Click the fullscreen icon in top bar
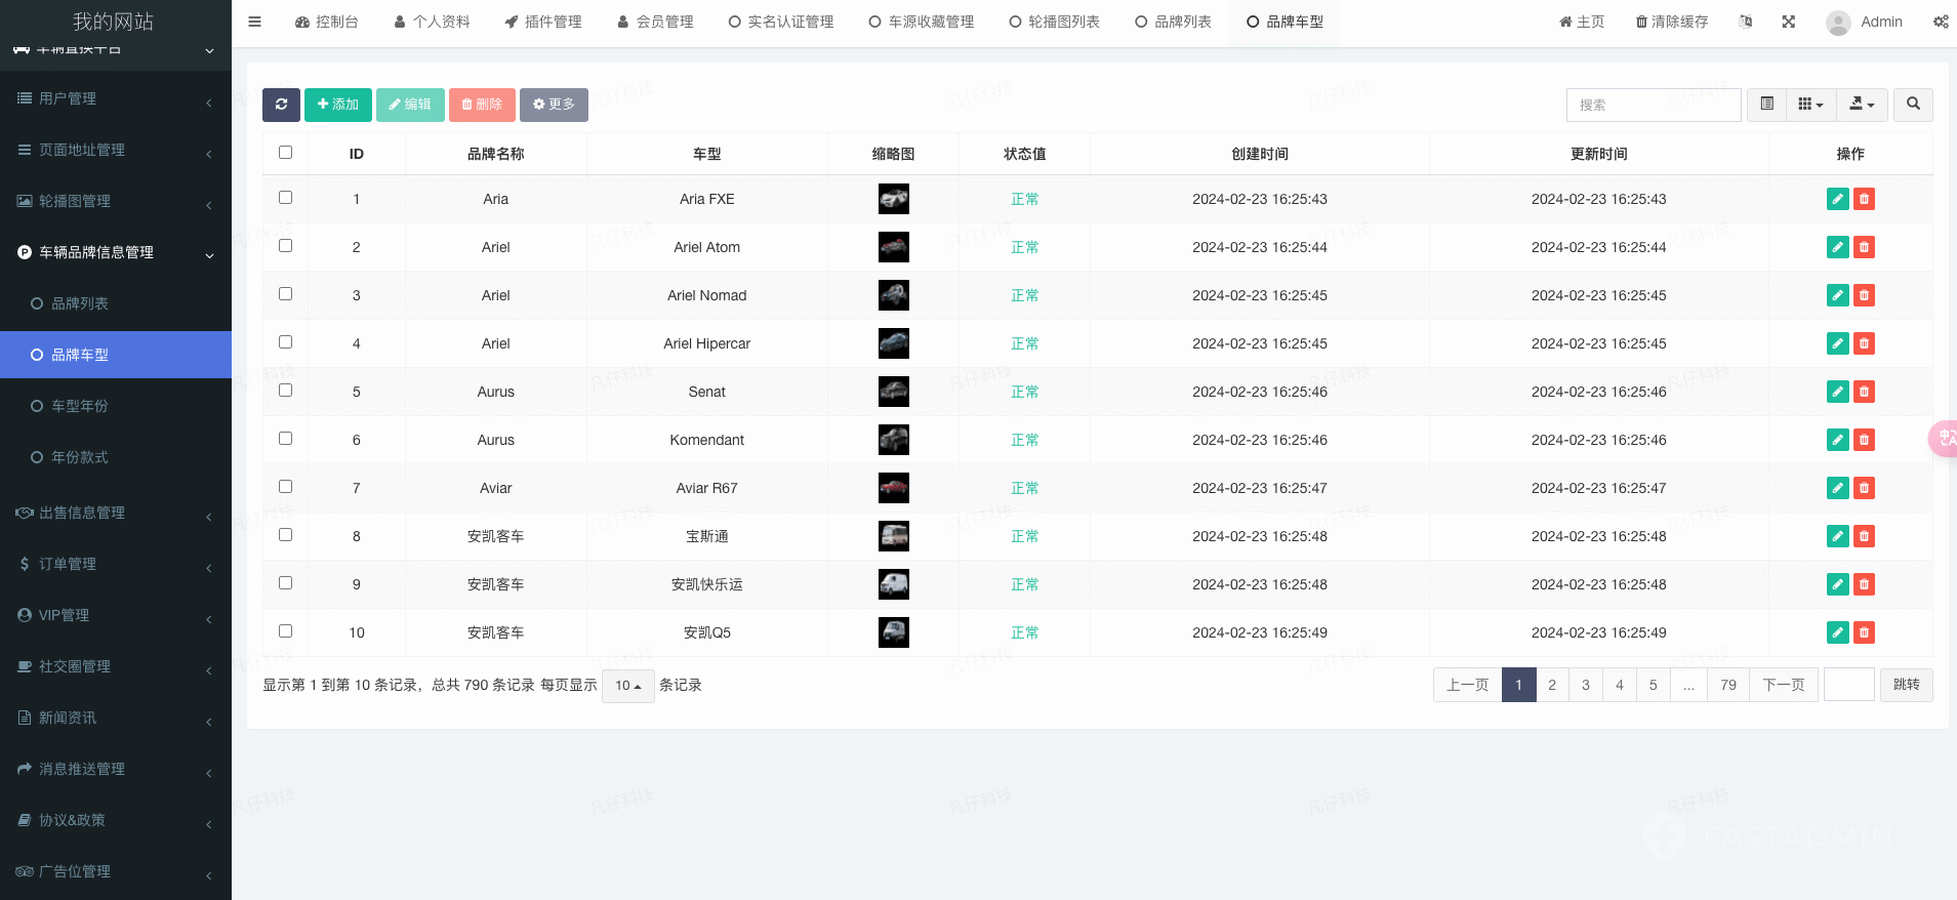The image size is (1957, 900). tap(1788, 21)
